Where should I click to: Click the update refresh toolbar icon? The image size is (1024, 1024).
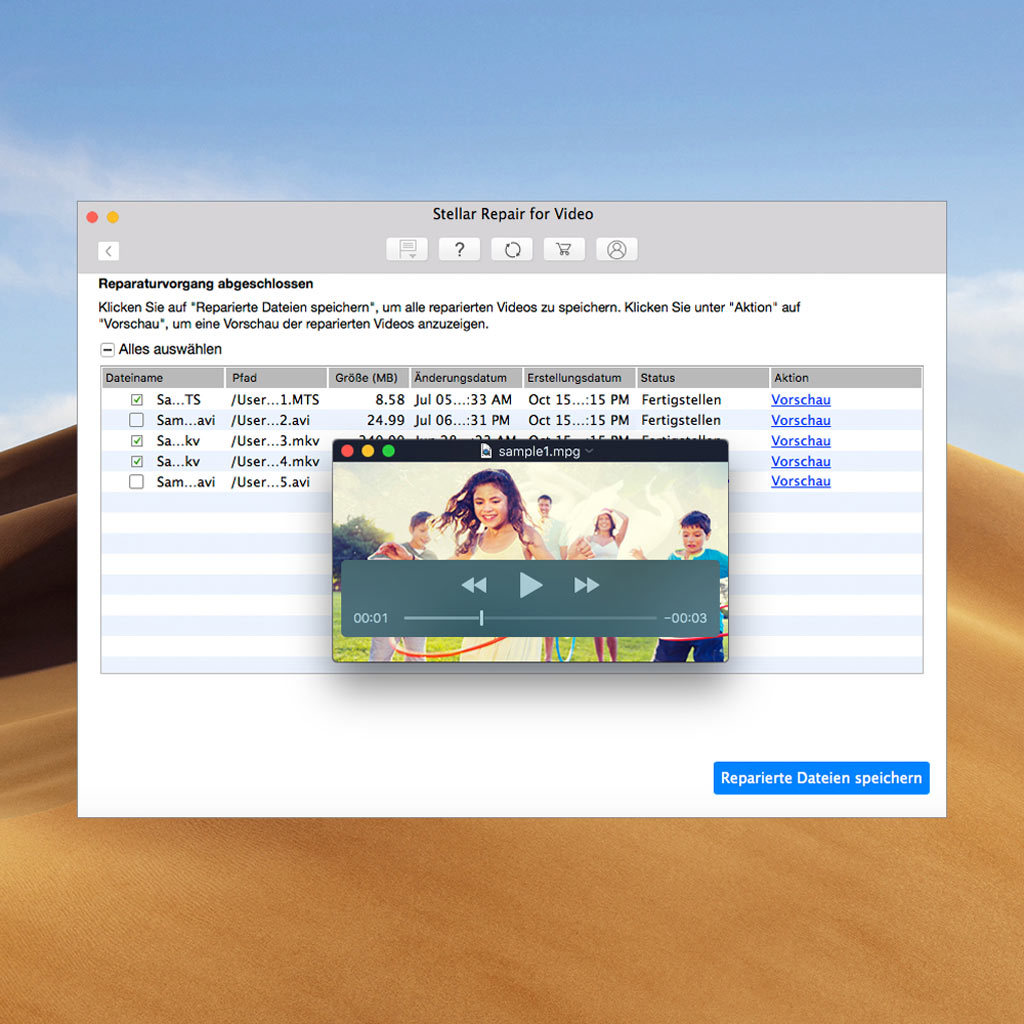[512, 249]
